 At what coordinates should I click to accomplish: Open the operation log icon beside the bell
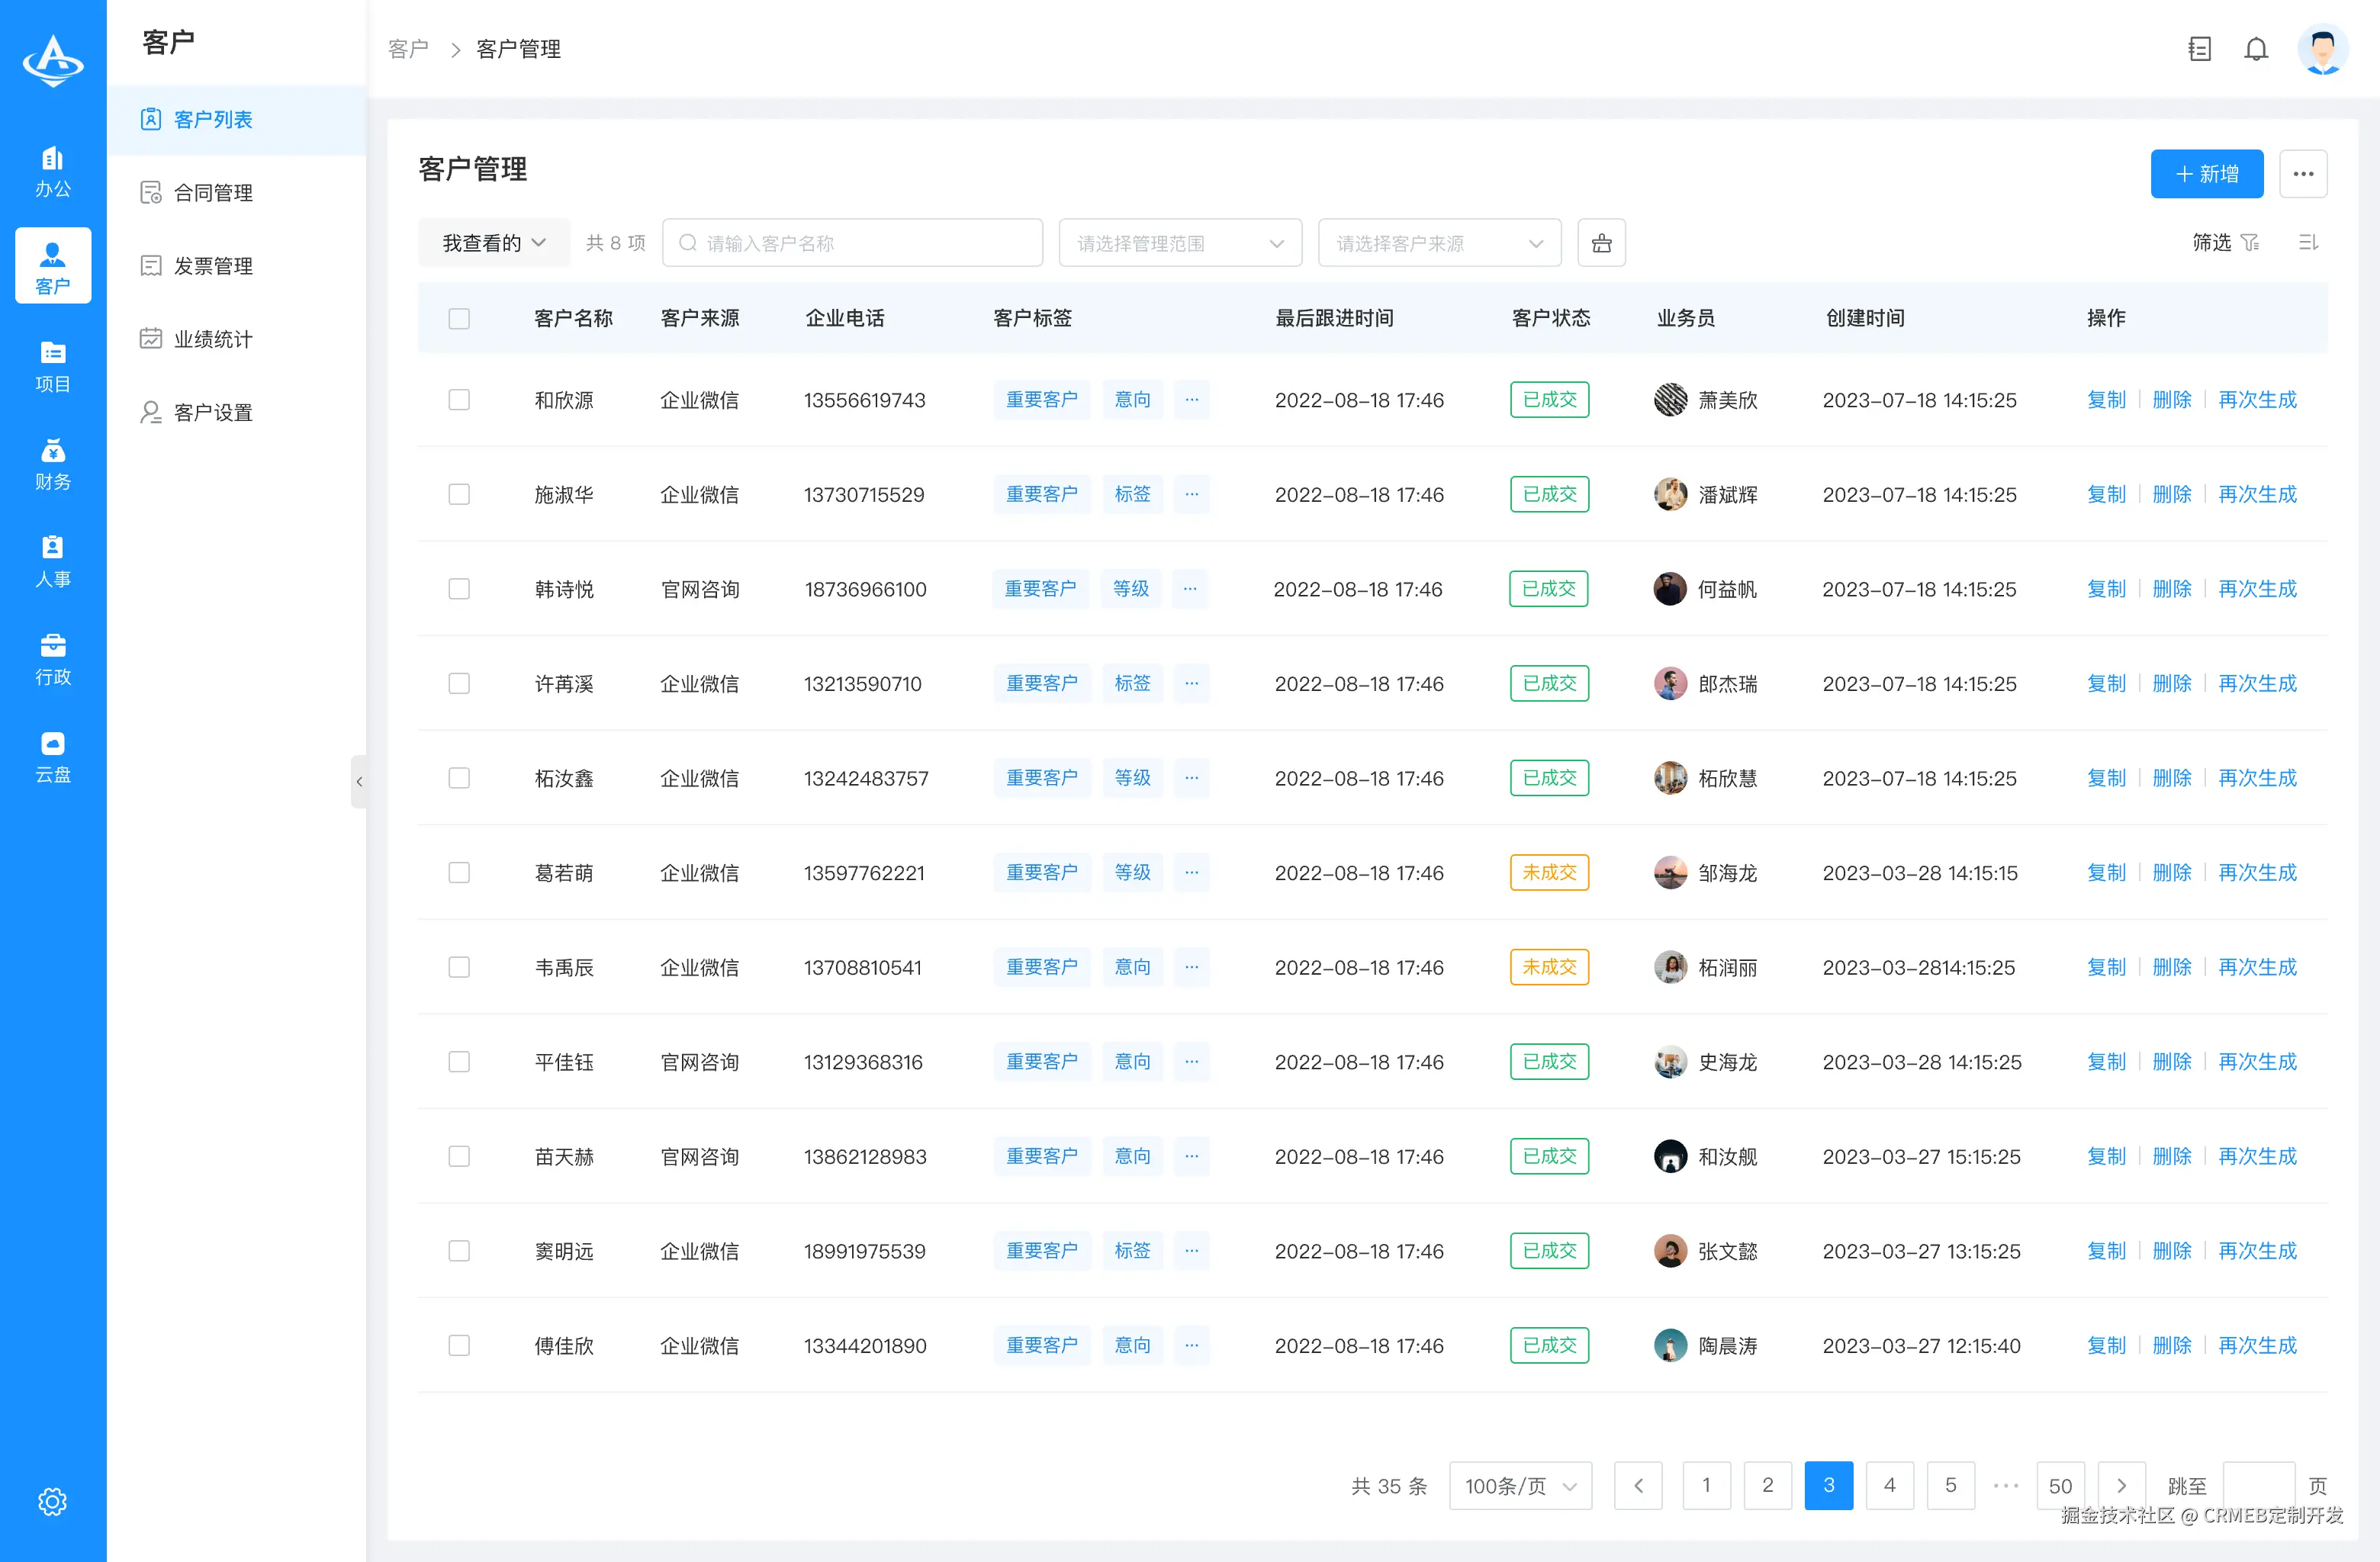tap(2199, 48)
